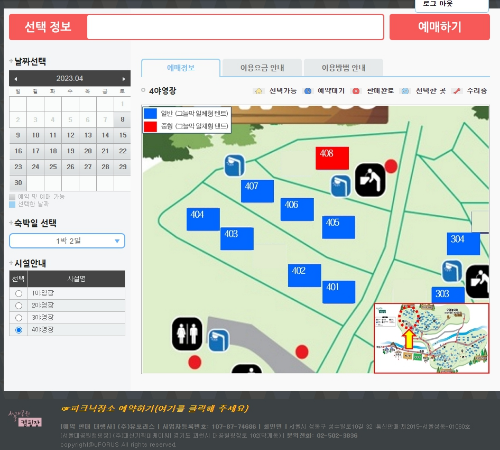Click red dot marker beside 408 fountain
This screenshot has width=500, height=450.
click(391, 166)
